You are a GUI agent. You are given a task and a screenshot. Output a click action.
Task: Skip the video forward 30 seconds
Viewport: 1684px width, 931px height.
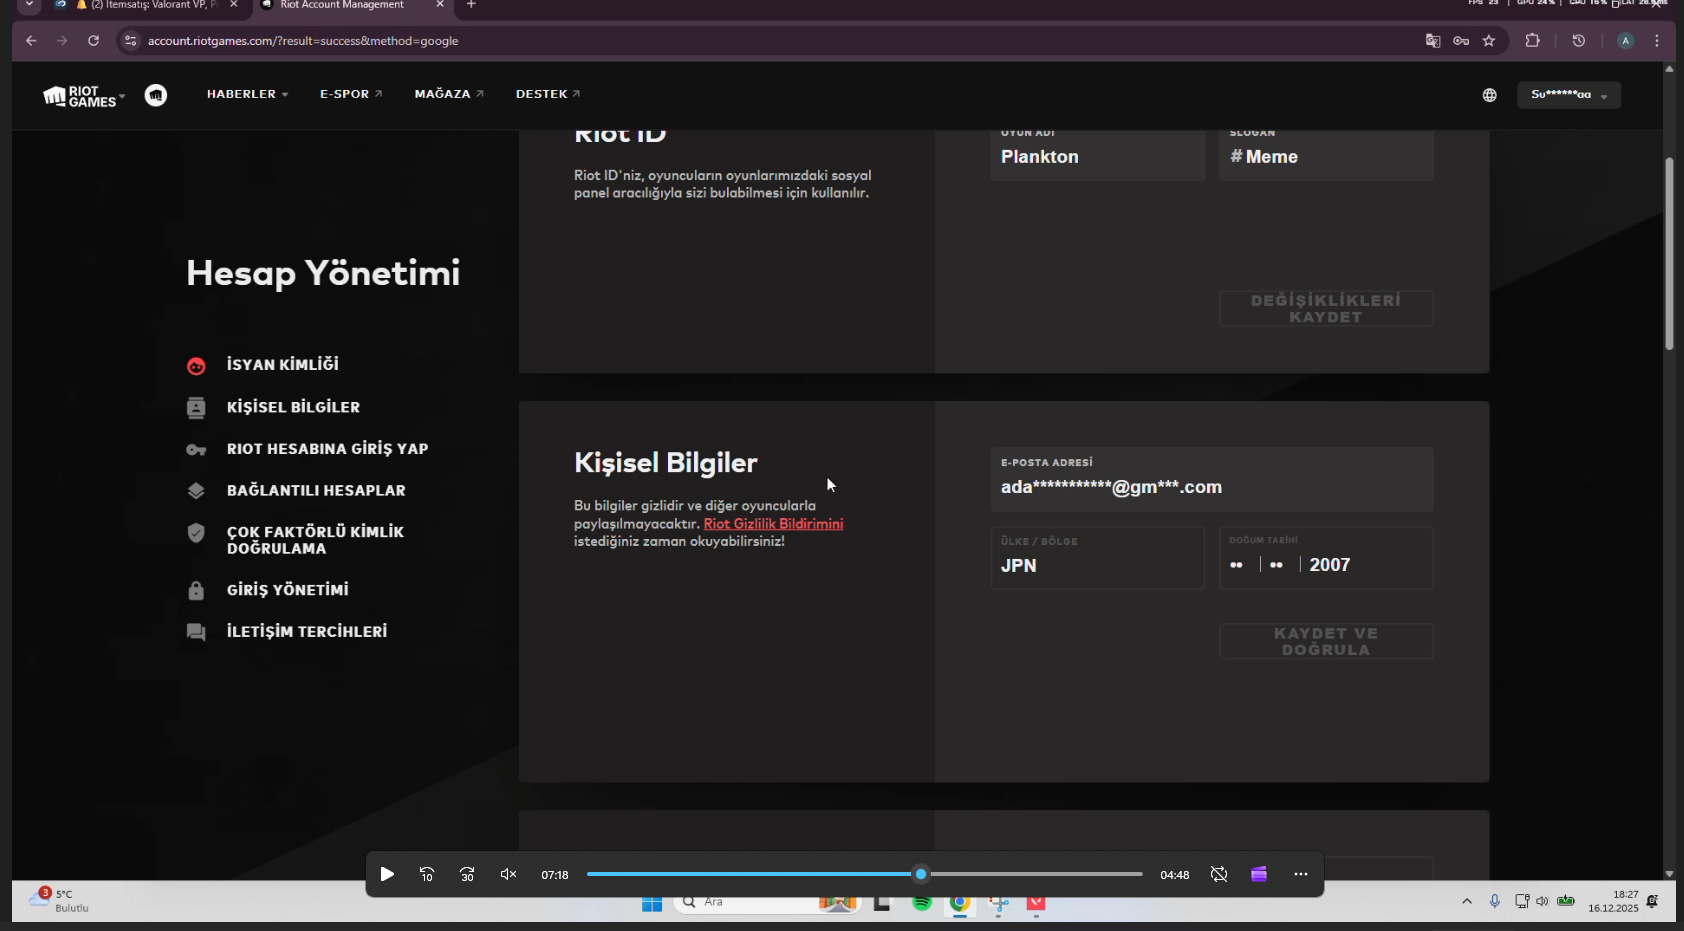tap(467, 875)
